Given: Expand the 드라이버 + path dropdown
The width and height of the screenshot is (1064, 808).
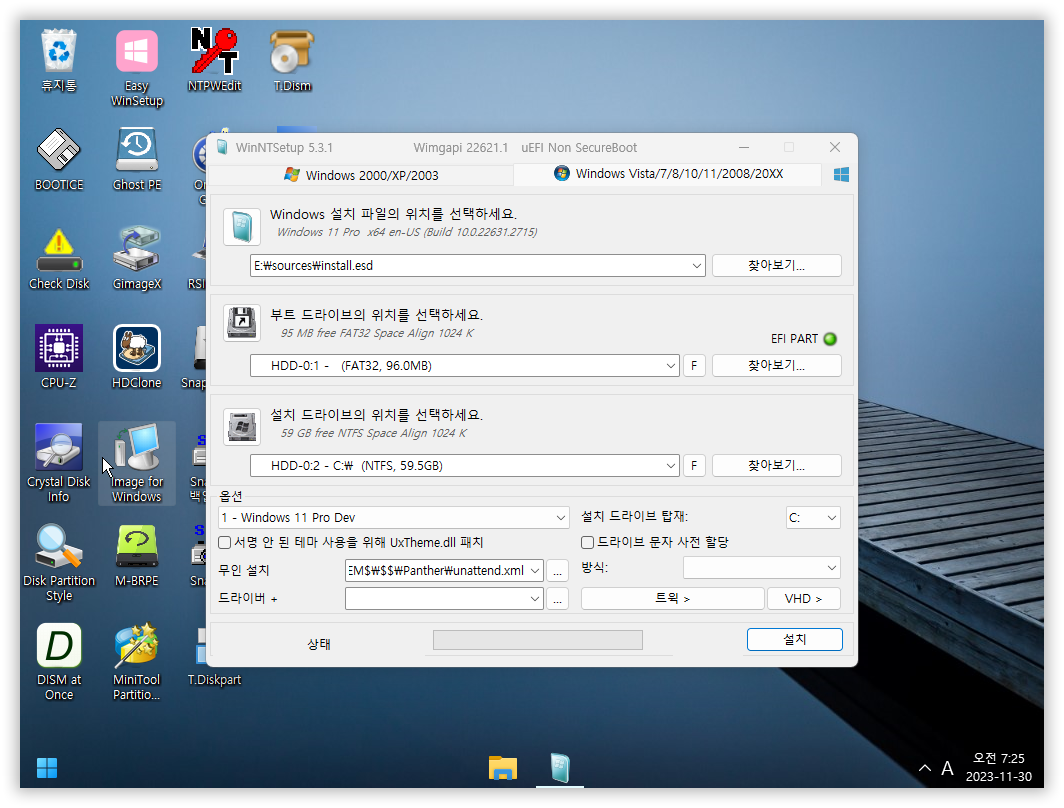Looking at the screenshot, I should tap(535, 598).
